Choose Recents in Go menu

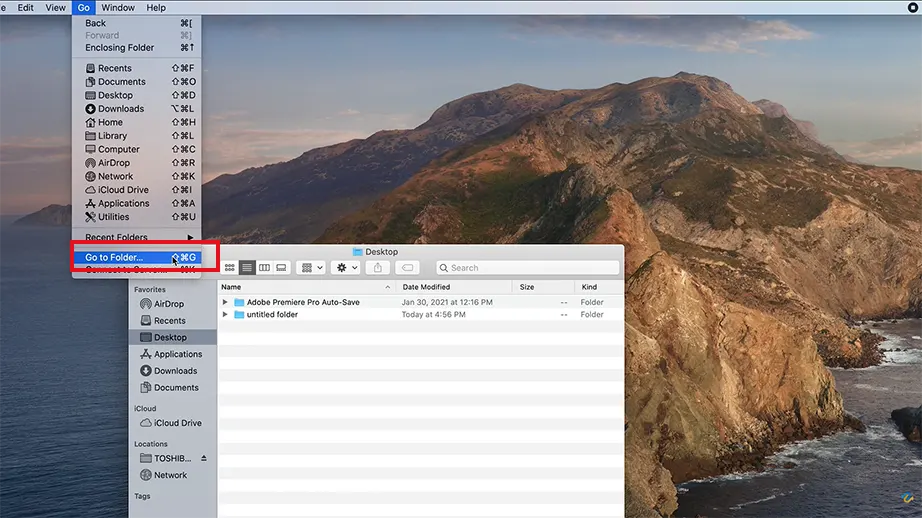point(136,68)
